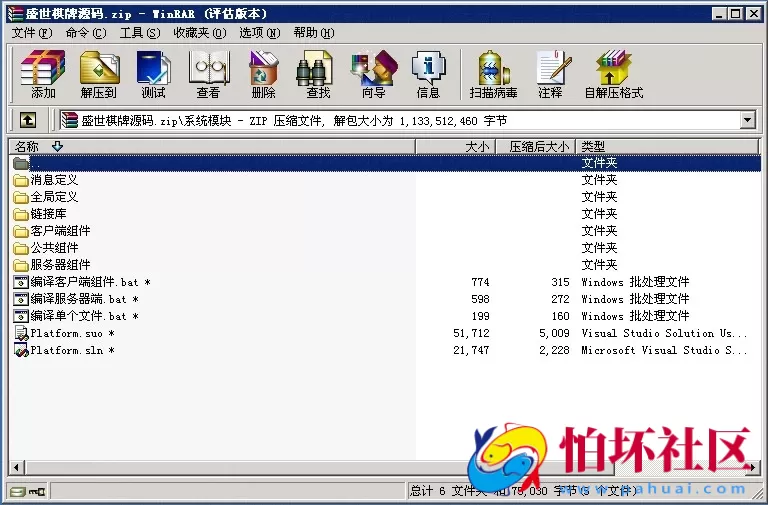Click the 链接库 folder icon
This screenshot has height=505, width=768.
[21, 214]
